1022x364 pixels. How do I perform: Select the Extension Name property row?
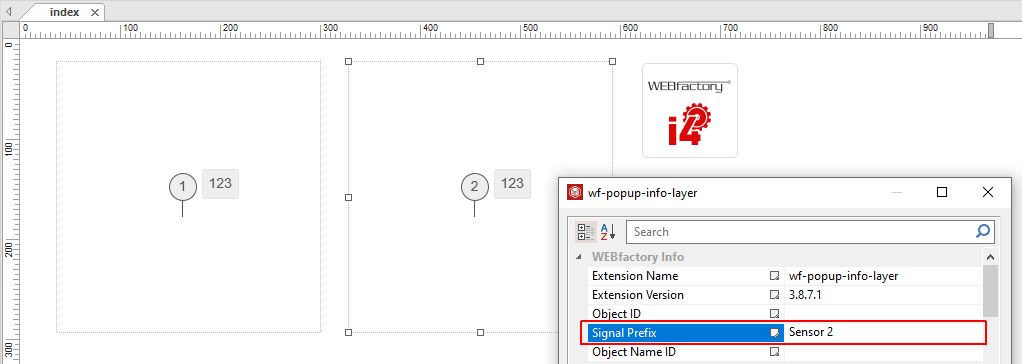pyautogui.click(x=786, y=276)
